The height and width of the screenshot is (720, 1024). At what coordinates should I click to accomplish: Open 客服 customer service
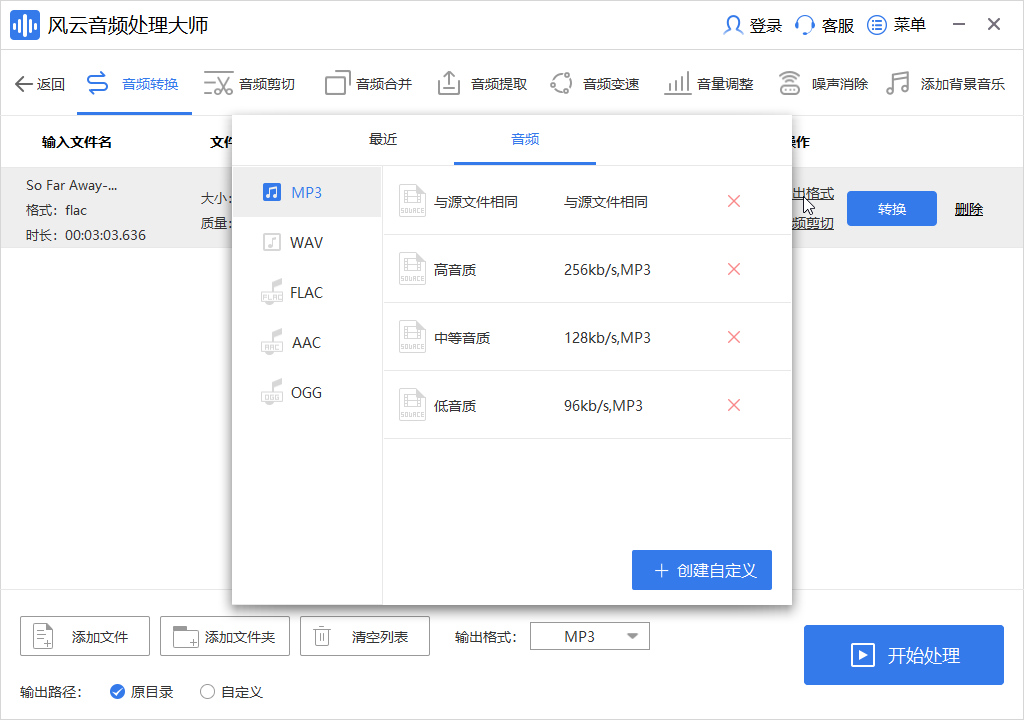[x=824, y=25]
